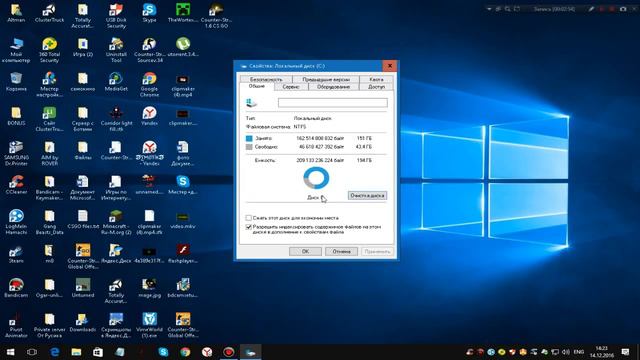Open Bandicam desktop shortcut

16,288
